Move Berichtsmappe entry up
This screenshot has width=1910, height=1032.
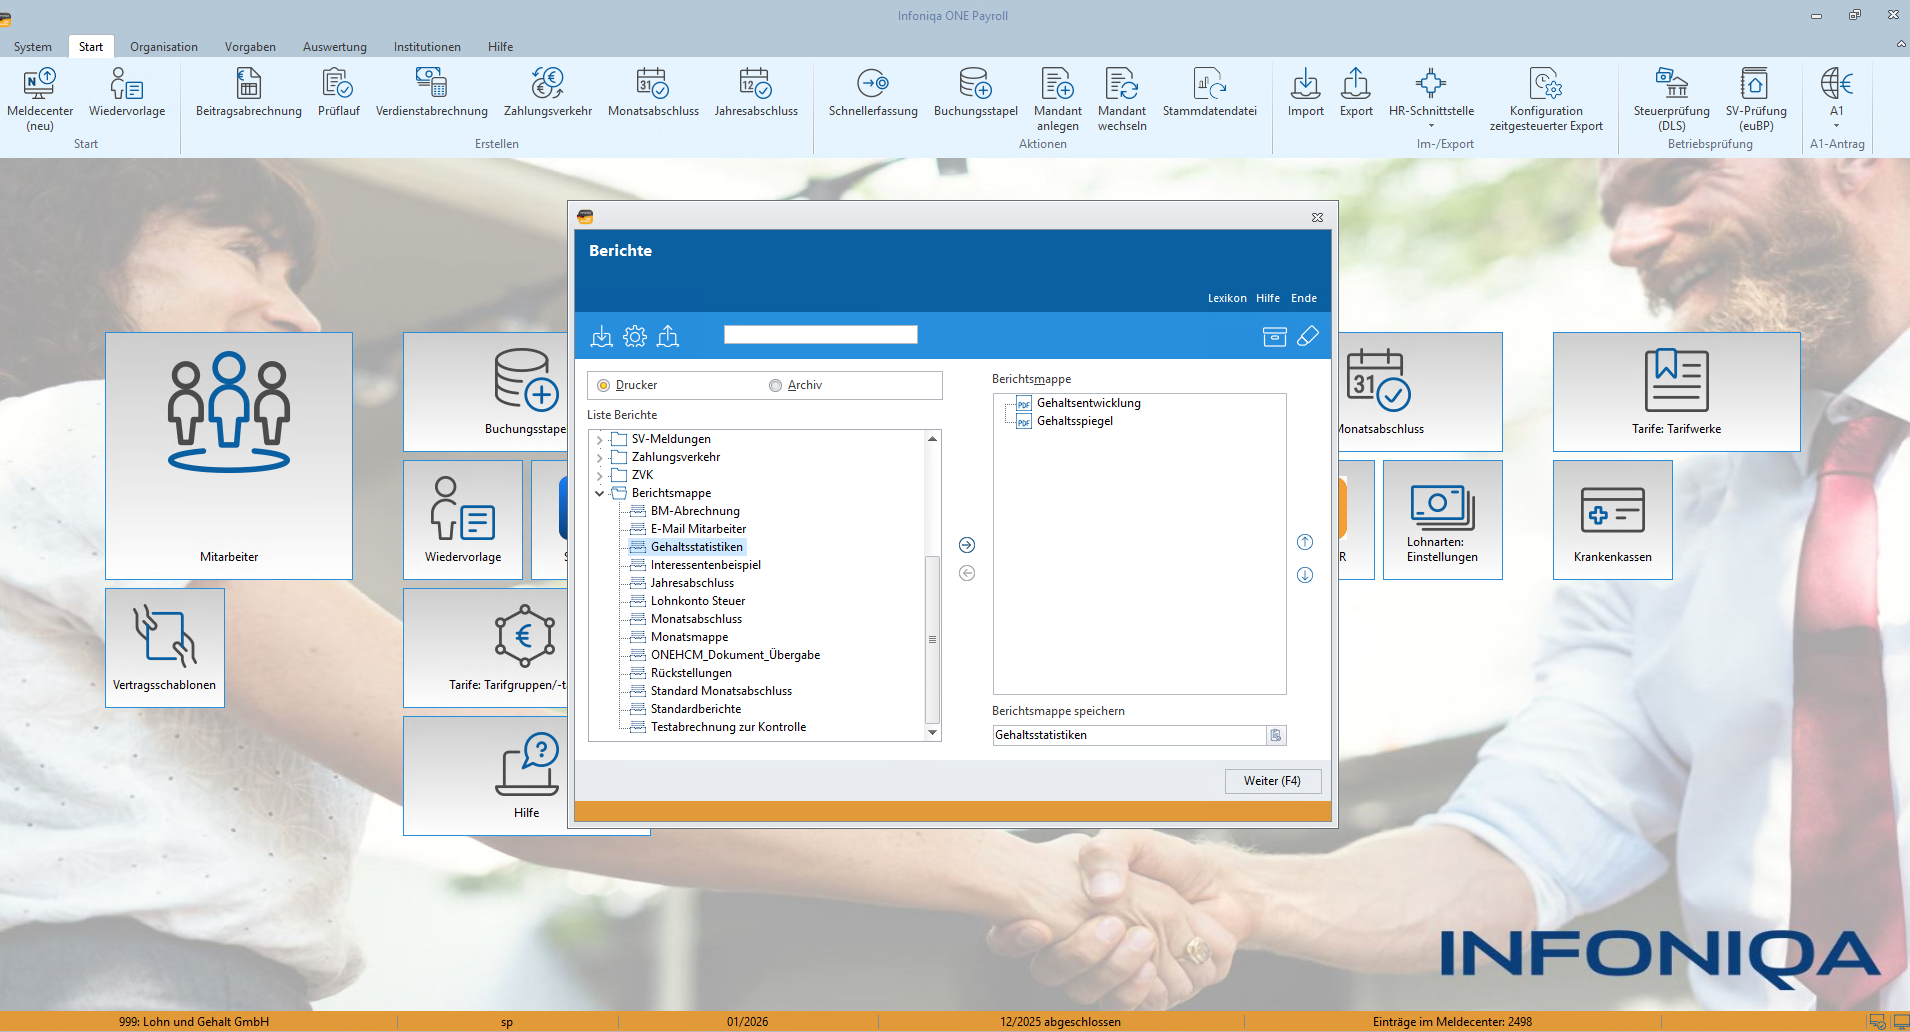coord(1305,542)
